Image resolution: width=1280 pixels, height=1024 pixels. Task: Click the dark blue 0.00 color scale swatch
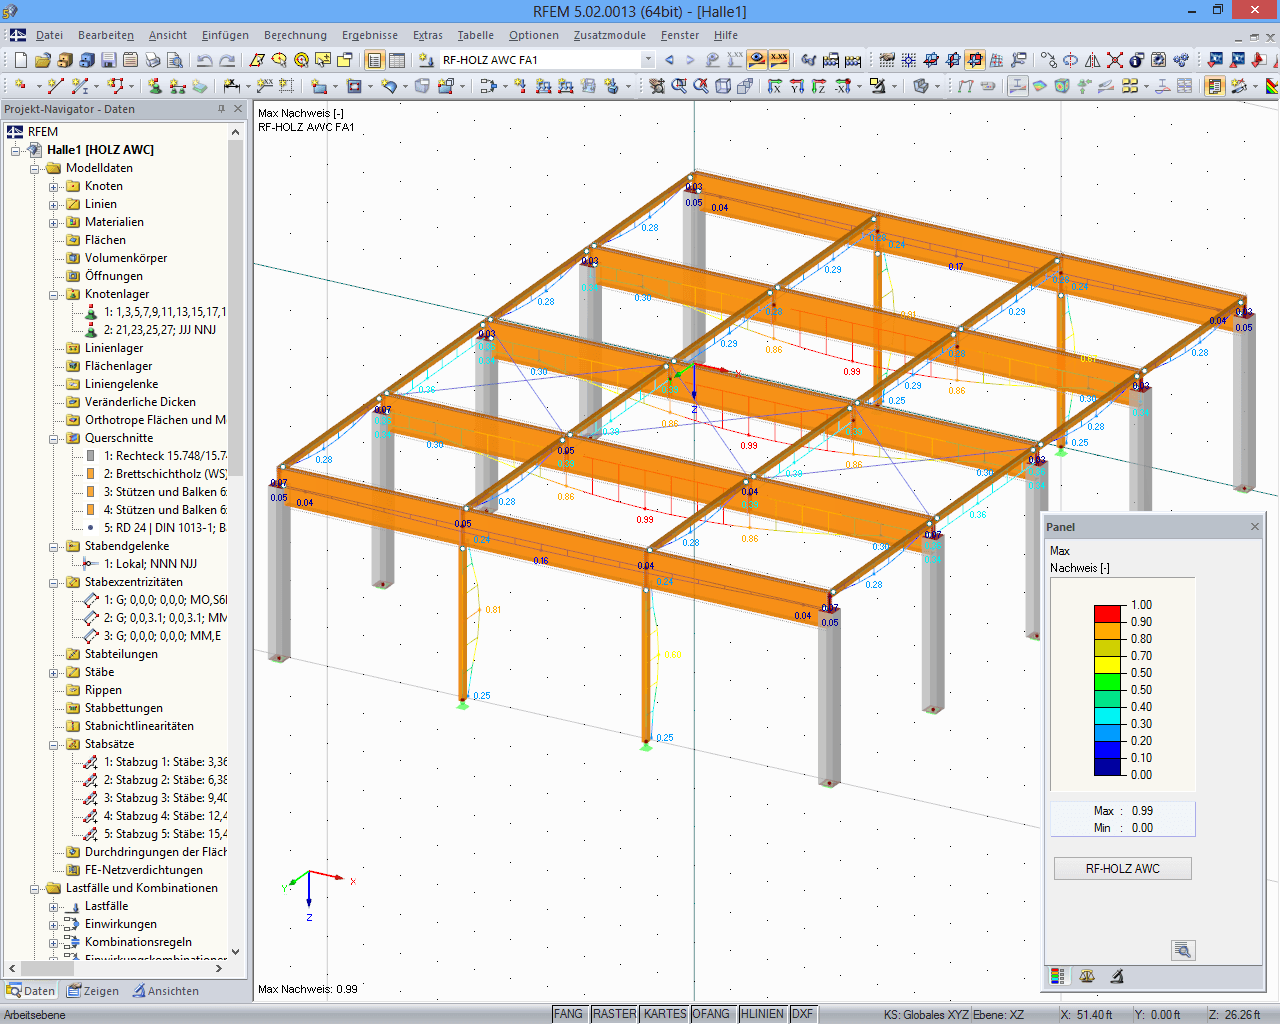[1108, 767]
